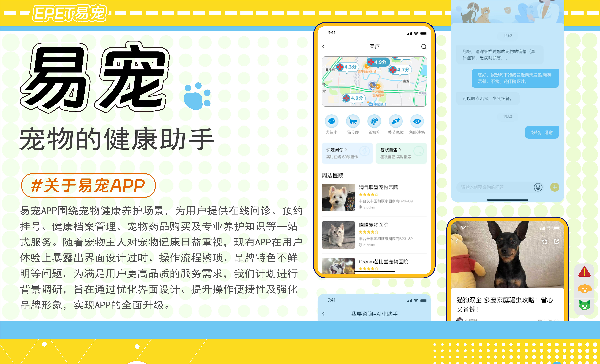This screenshot has width=600, height=364.
Task: Tap the share icon on the dog photo
Action: [557, 241]
